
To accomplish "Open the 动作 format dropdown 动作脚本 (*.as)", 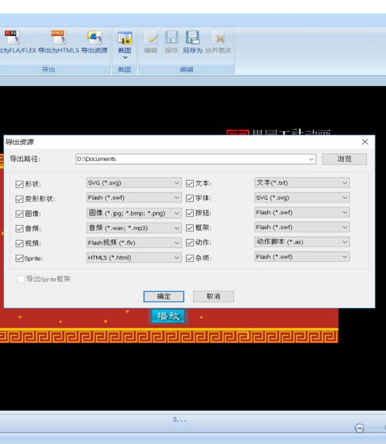I will click(302, 242).
